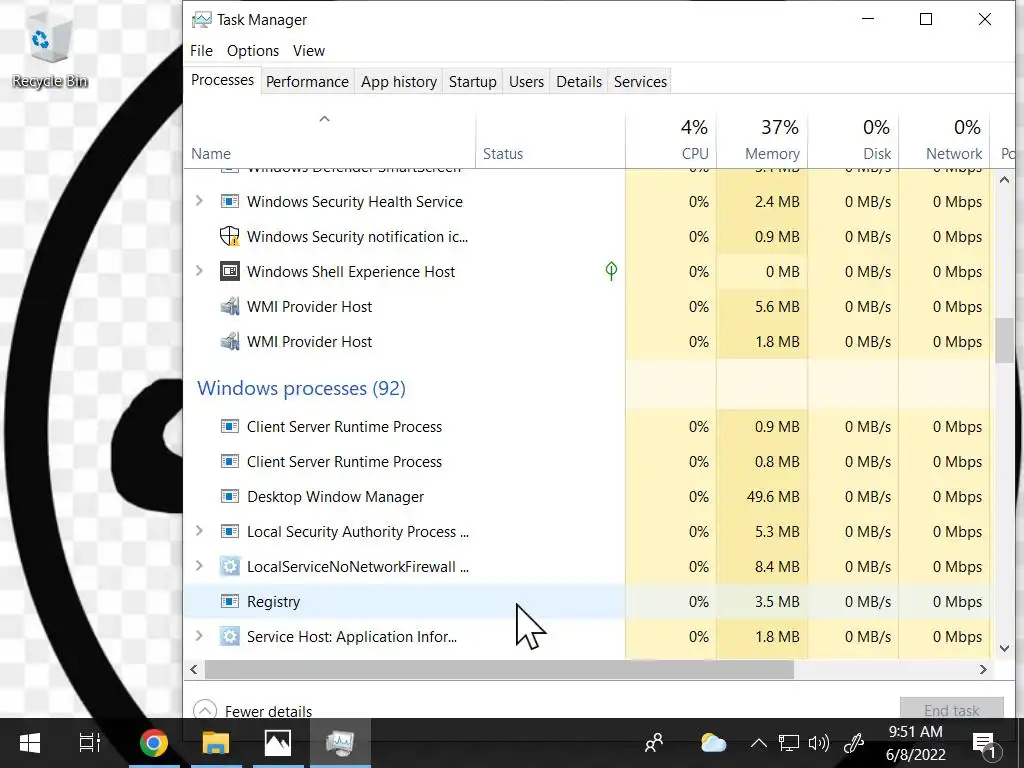Click the vertical scrollbar up arrow
Viewport: 1024px width, 768px height.
tap(1004, 180)
